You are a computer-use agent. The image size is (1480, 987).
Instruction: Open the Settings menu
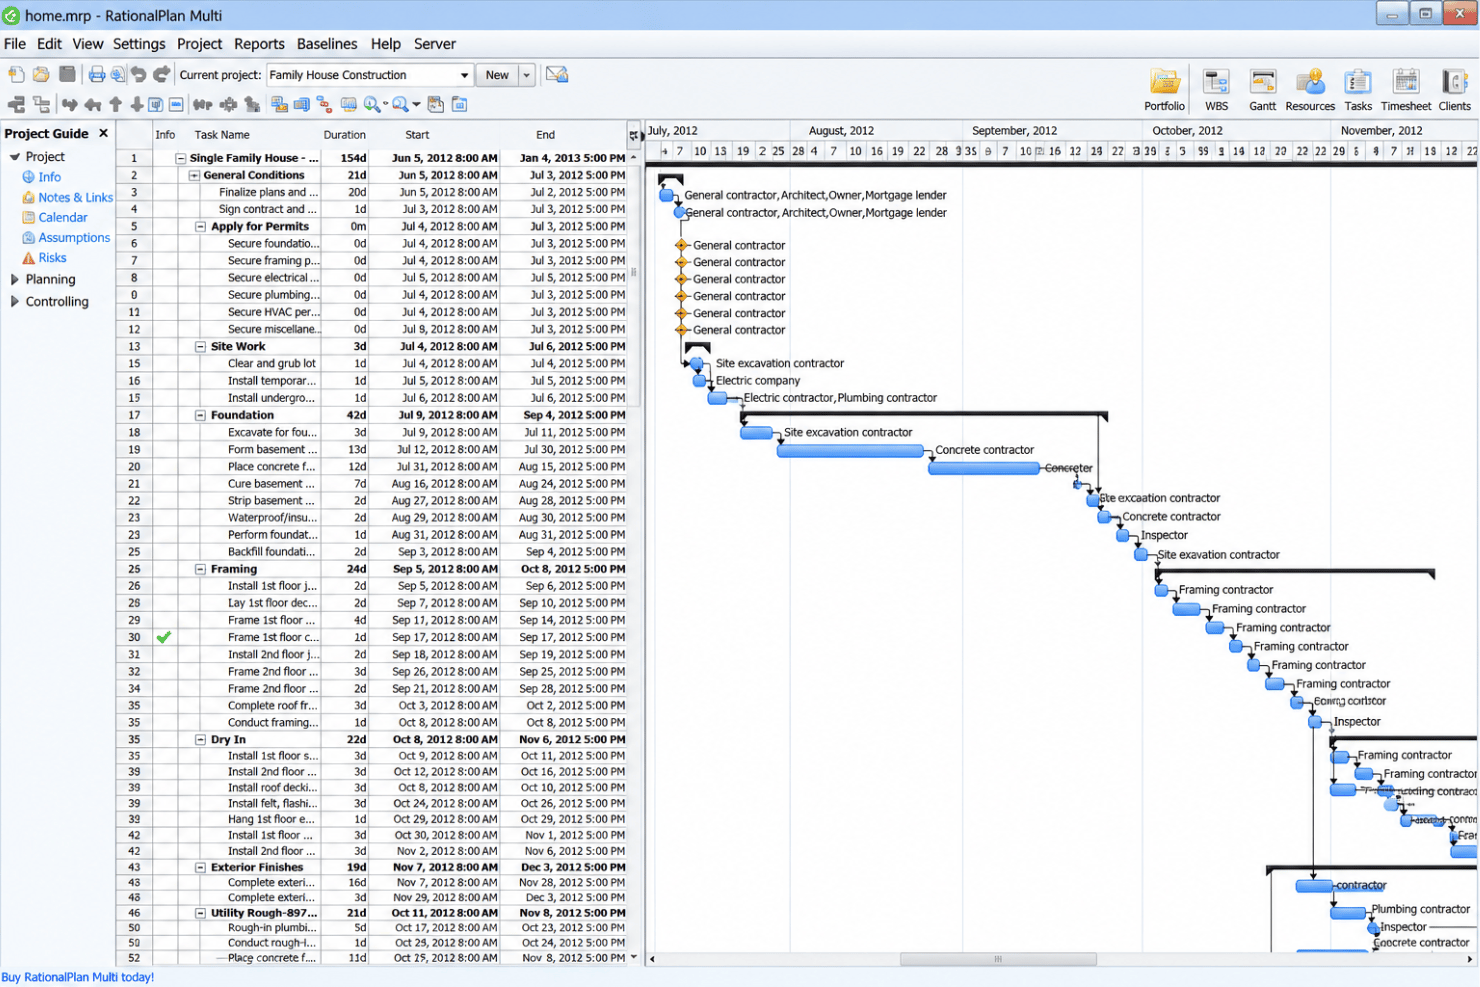[x=139, y=44]
